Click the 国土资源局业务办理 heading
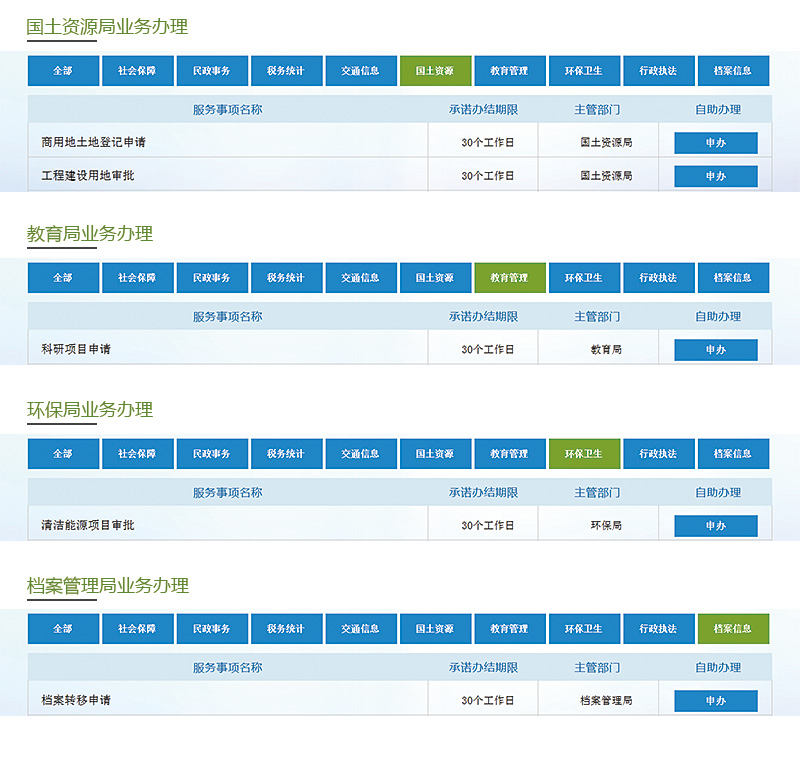Viewport: 800px width, 763px height. click(x=107, y=27)
